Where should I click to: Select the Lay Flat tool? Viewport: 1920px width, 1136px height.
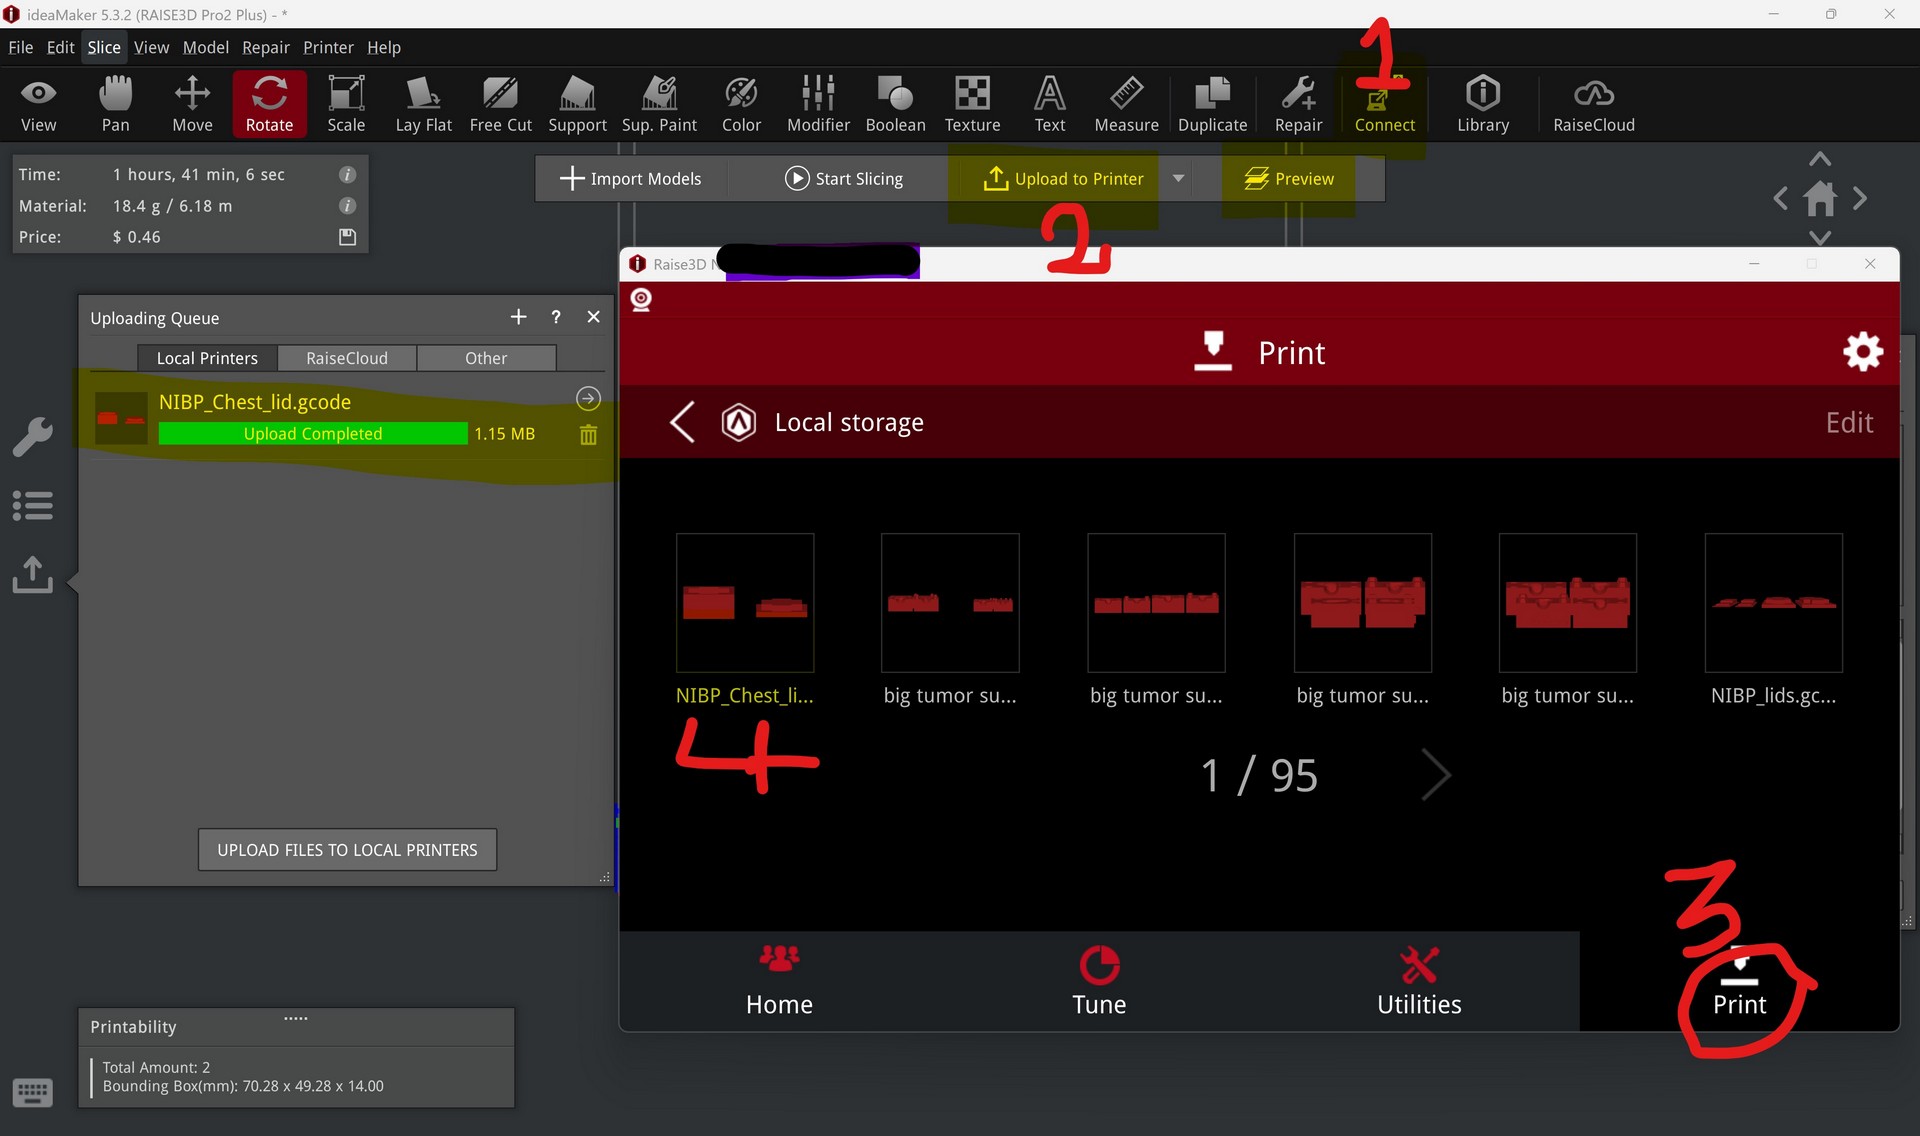(x=423, y=104)
